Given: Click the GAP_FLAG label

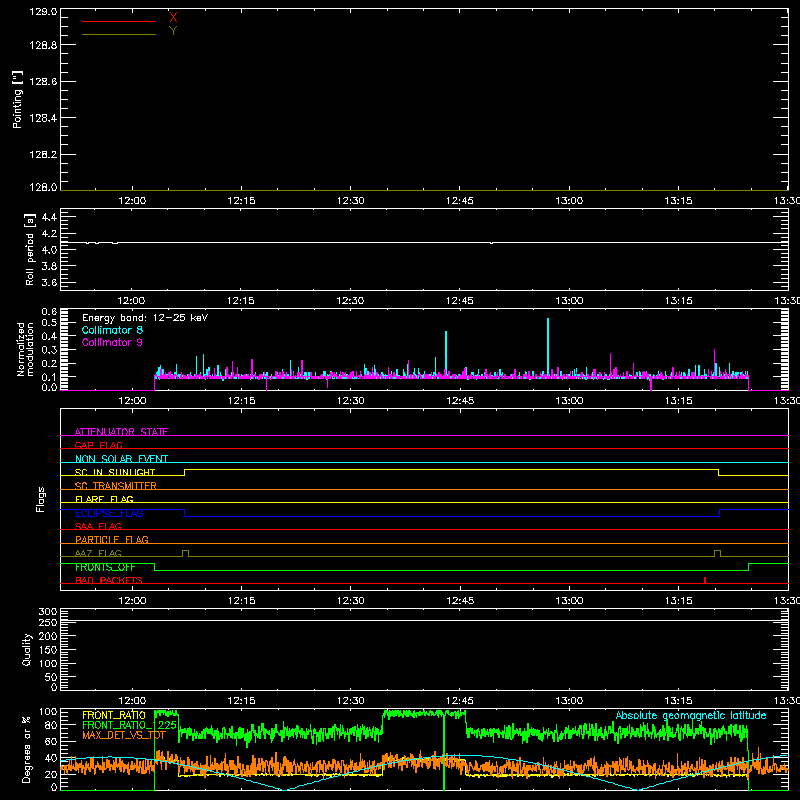Looking at the screenshot, I should point(98,445).
